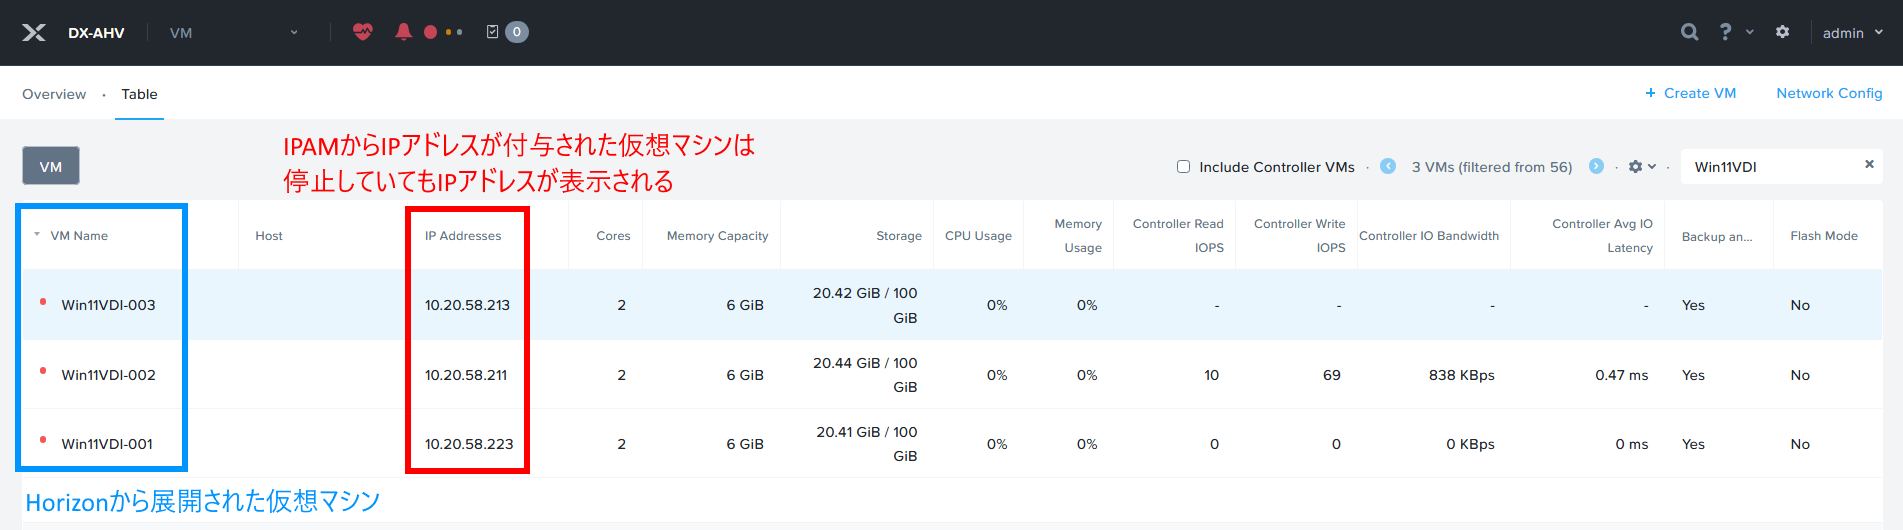Viewport: 1903px width, 530px height.
Task: Clear the Win11VDI search filter
Action: (x=1869, y=164)
